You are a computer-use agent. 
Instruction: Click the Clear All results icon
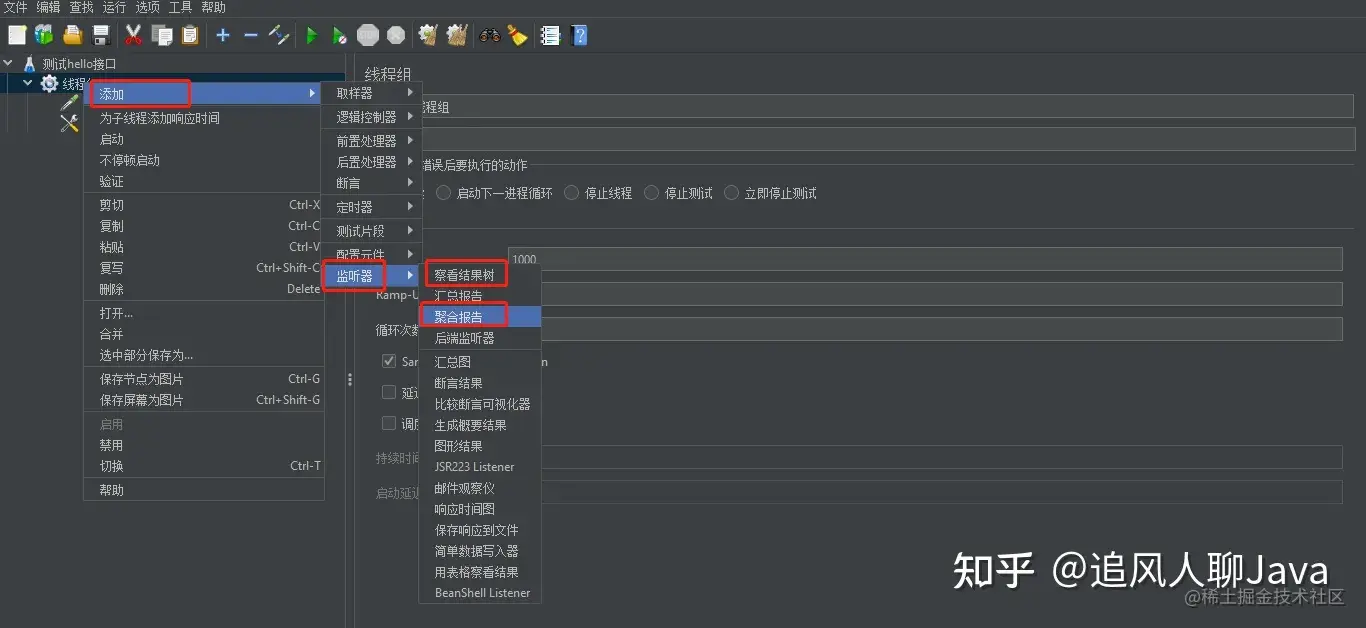click(457, 36)
